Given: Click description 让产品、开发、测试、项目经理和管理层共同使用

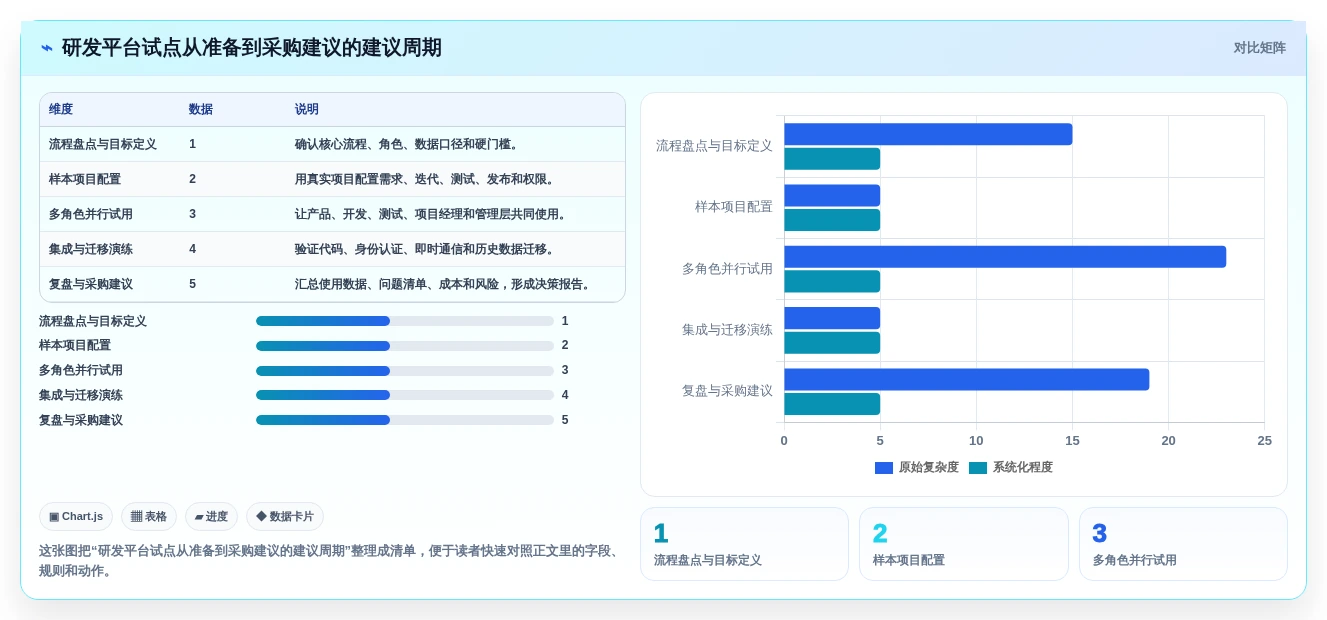Looking at the screenshot, I should (x=433, y=214).
